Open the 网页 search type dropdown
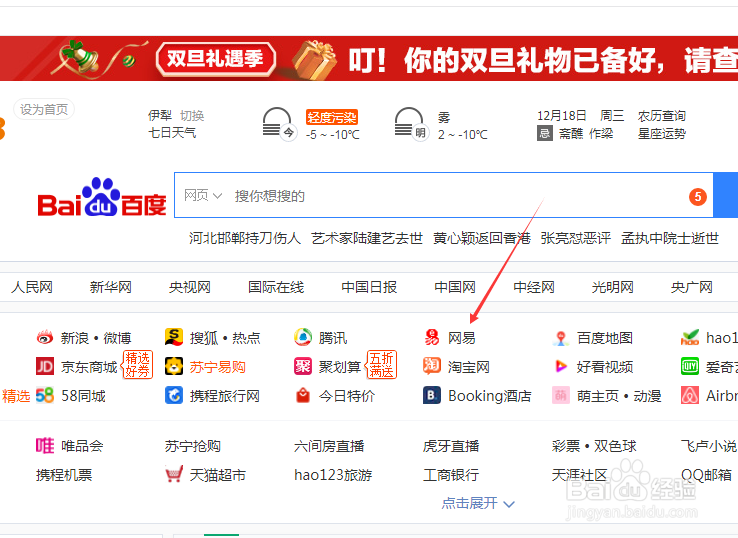The width and height of the screenshot is (738, 538). pyautogui.click(x=202, y=195)
